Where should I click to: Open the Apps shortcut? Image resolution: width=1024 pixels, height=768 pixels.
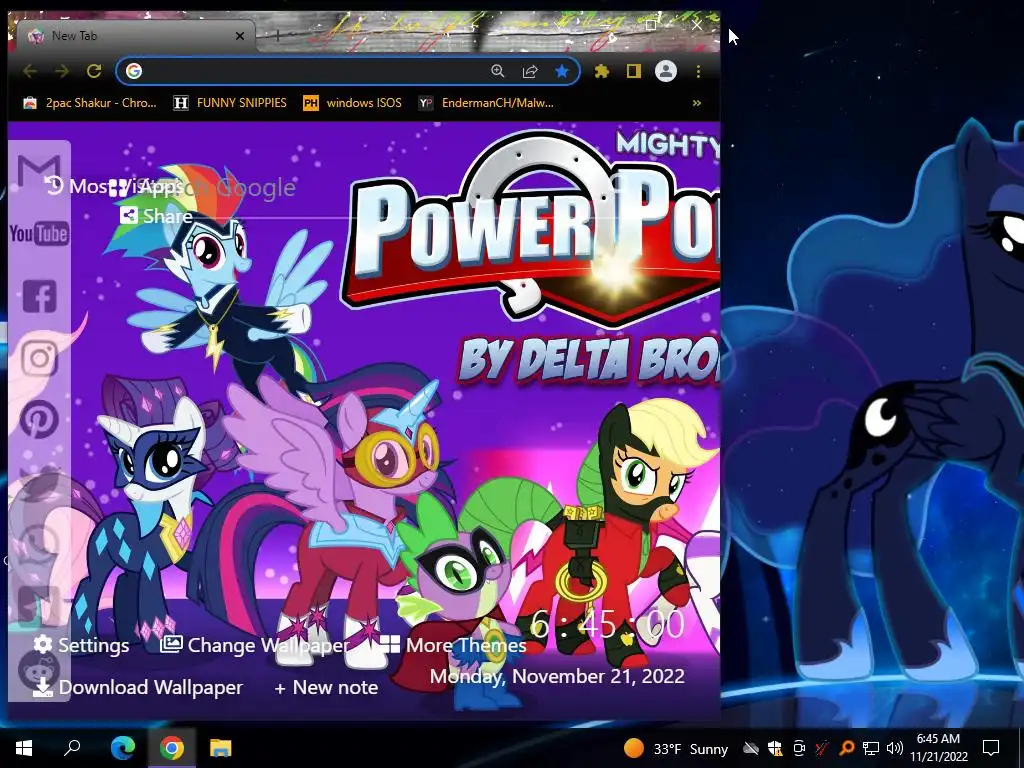[x=145, y=187]
